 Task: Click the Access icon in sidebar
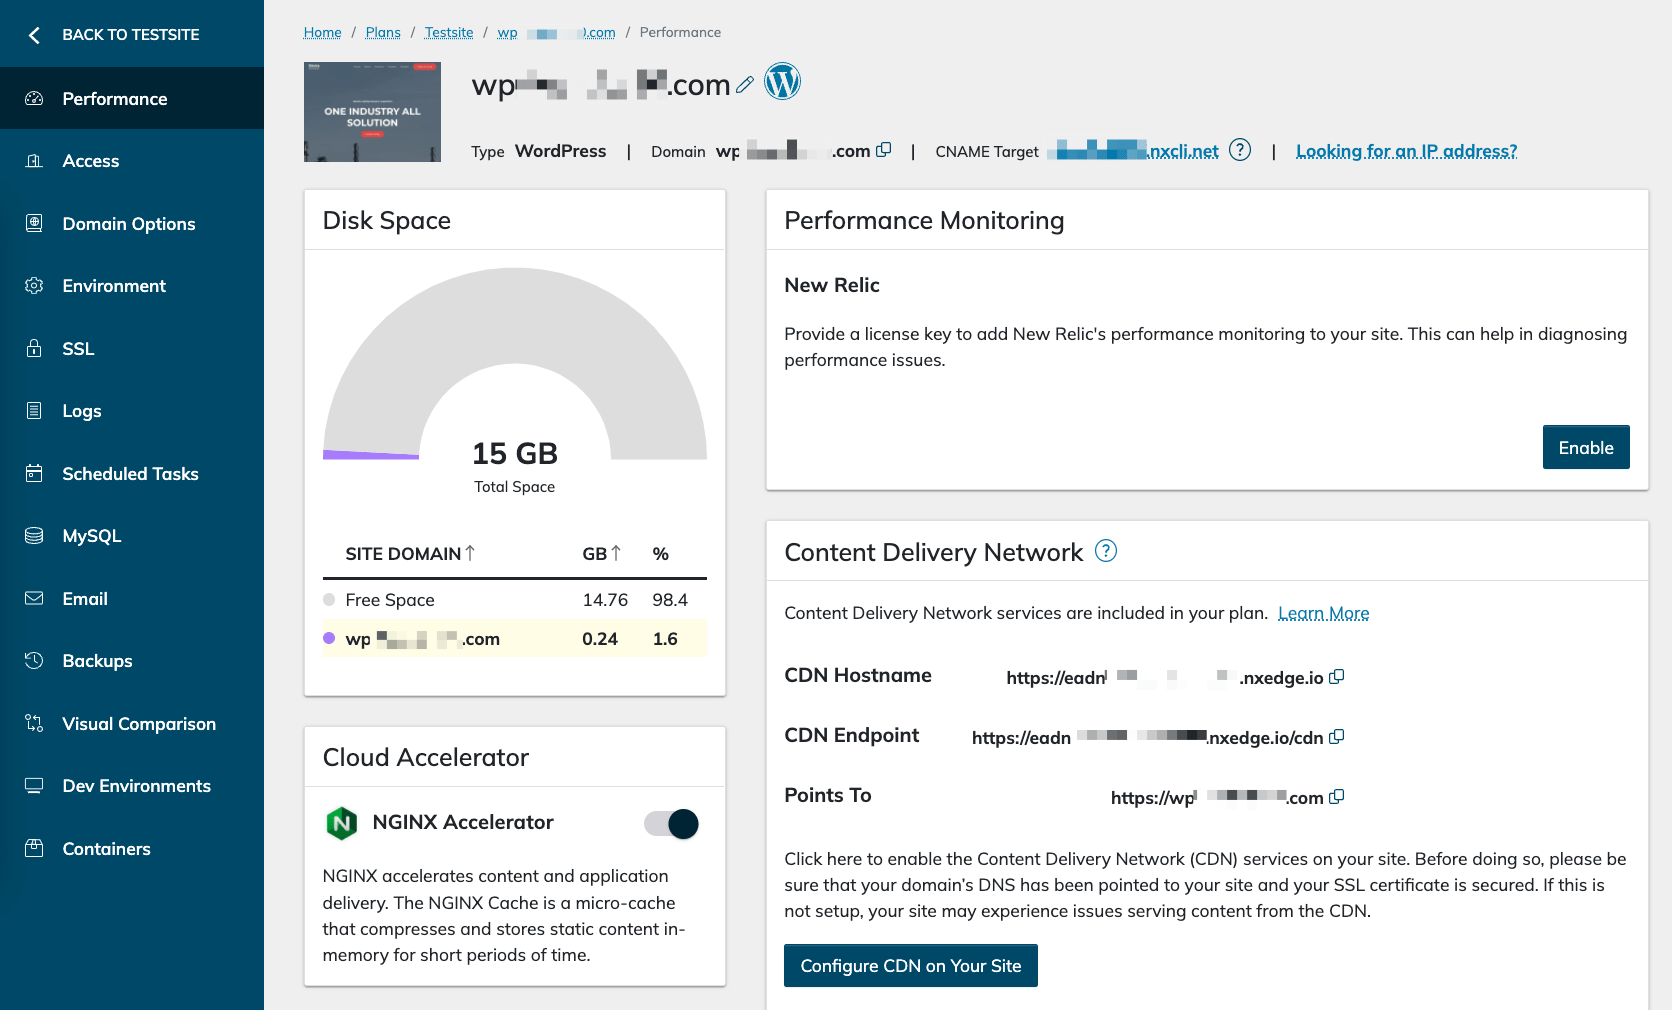coord(34,161)
